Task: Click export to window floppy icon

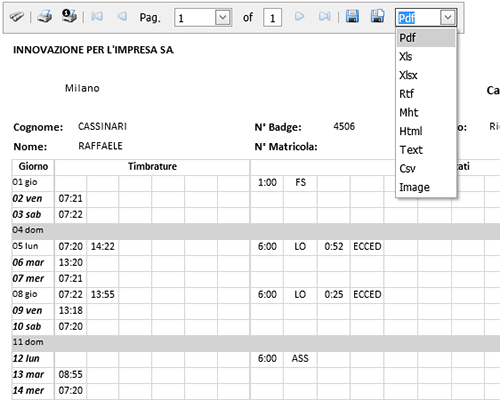Action: tap(377, 16)
